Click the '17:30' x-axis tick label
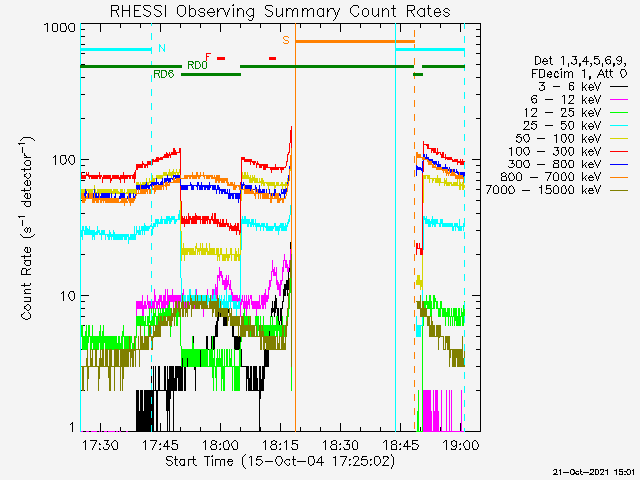Viewport: 640px width, 480px height. [x=100, y=445]
